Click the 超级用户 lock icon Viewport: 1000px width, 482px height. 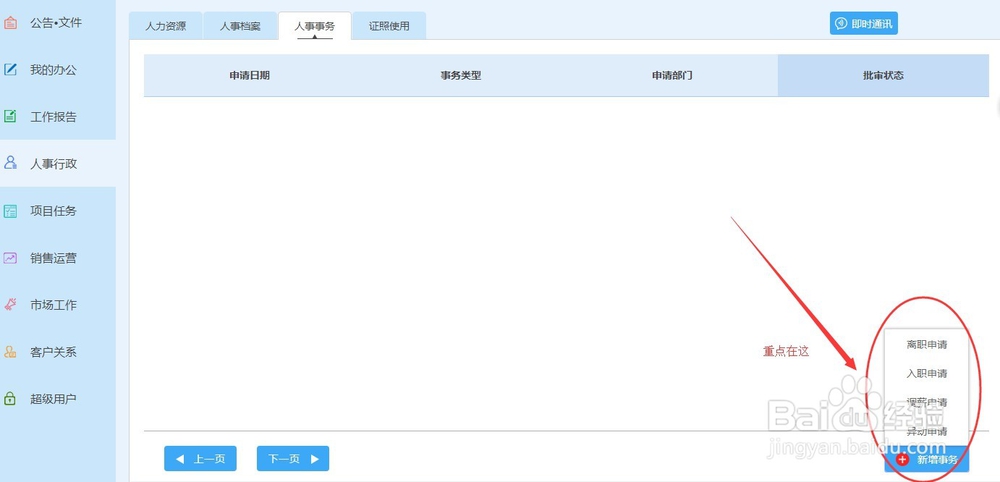coord(10,399)
